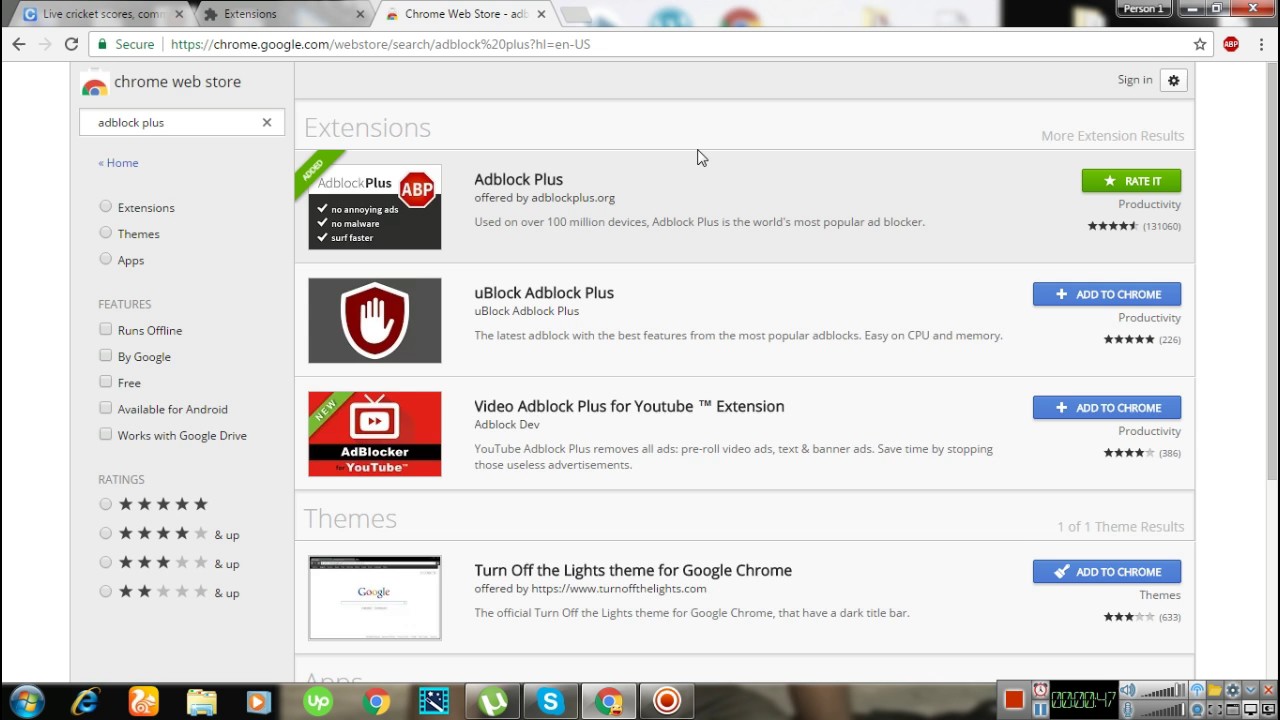Open the uBlock Adblock Plus hand icon

(374, 320)
